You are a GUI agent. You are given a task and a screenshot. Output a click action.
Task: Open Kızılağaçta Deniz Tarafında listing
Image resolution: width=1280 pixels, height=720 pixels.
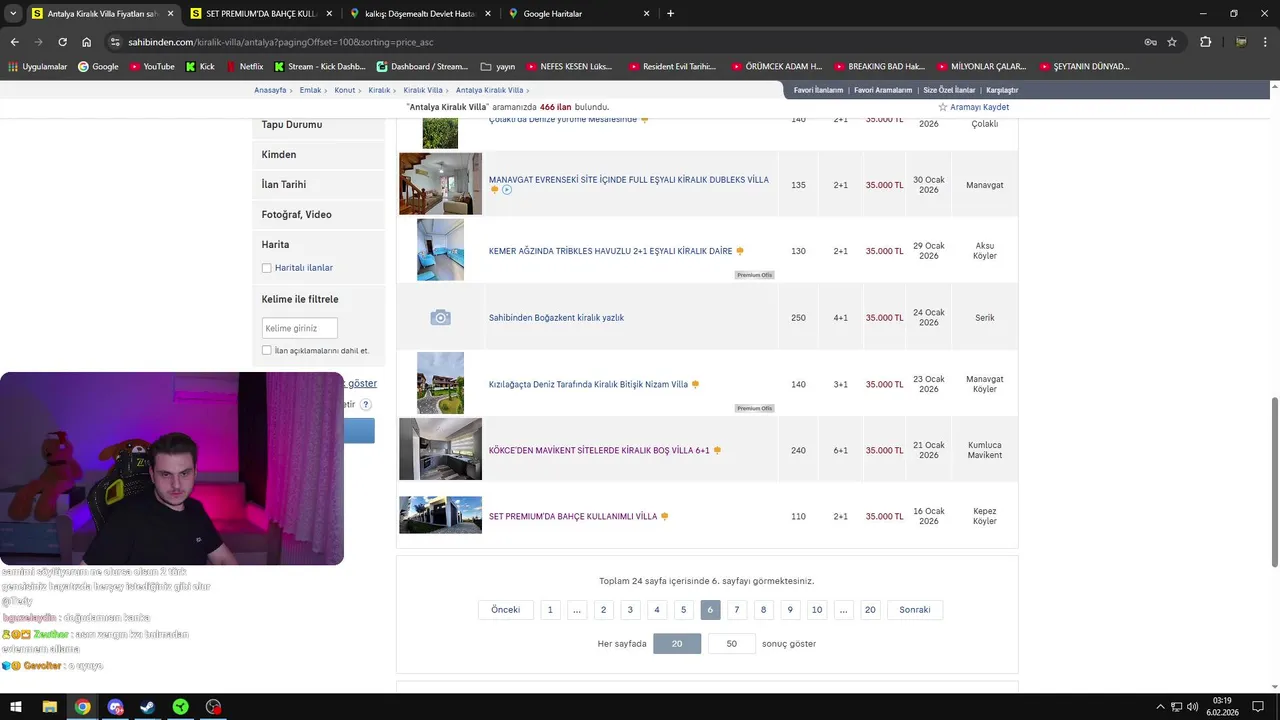[588, 384]
